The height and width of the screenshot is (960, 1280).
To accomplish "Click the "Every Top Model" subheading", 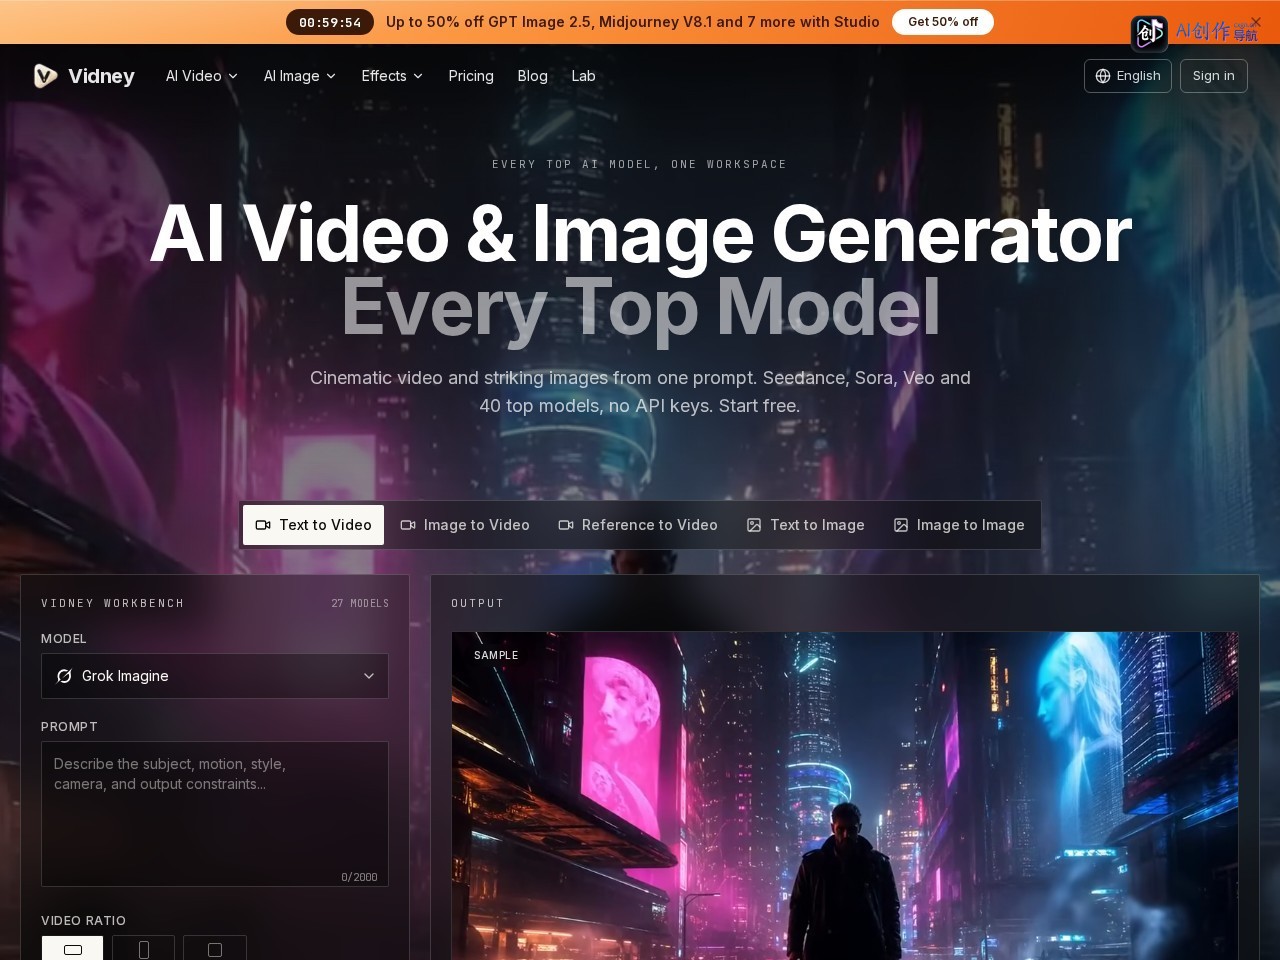I will click(x=640, y=306).
